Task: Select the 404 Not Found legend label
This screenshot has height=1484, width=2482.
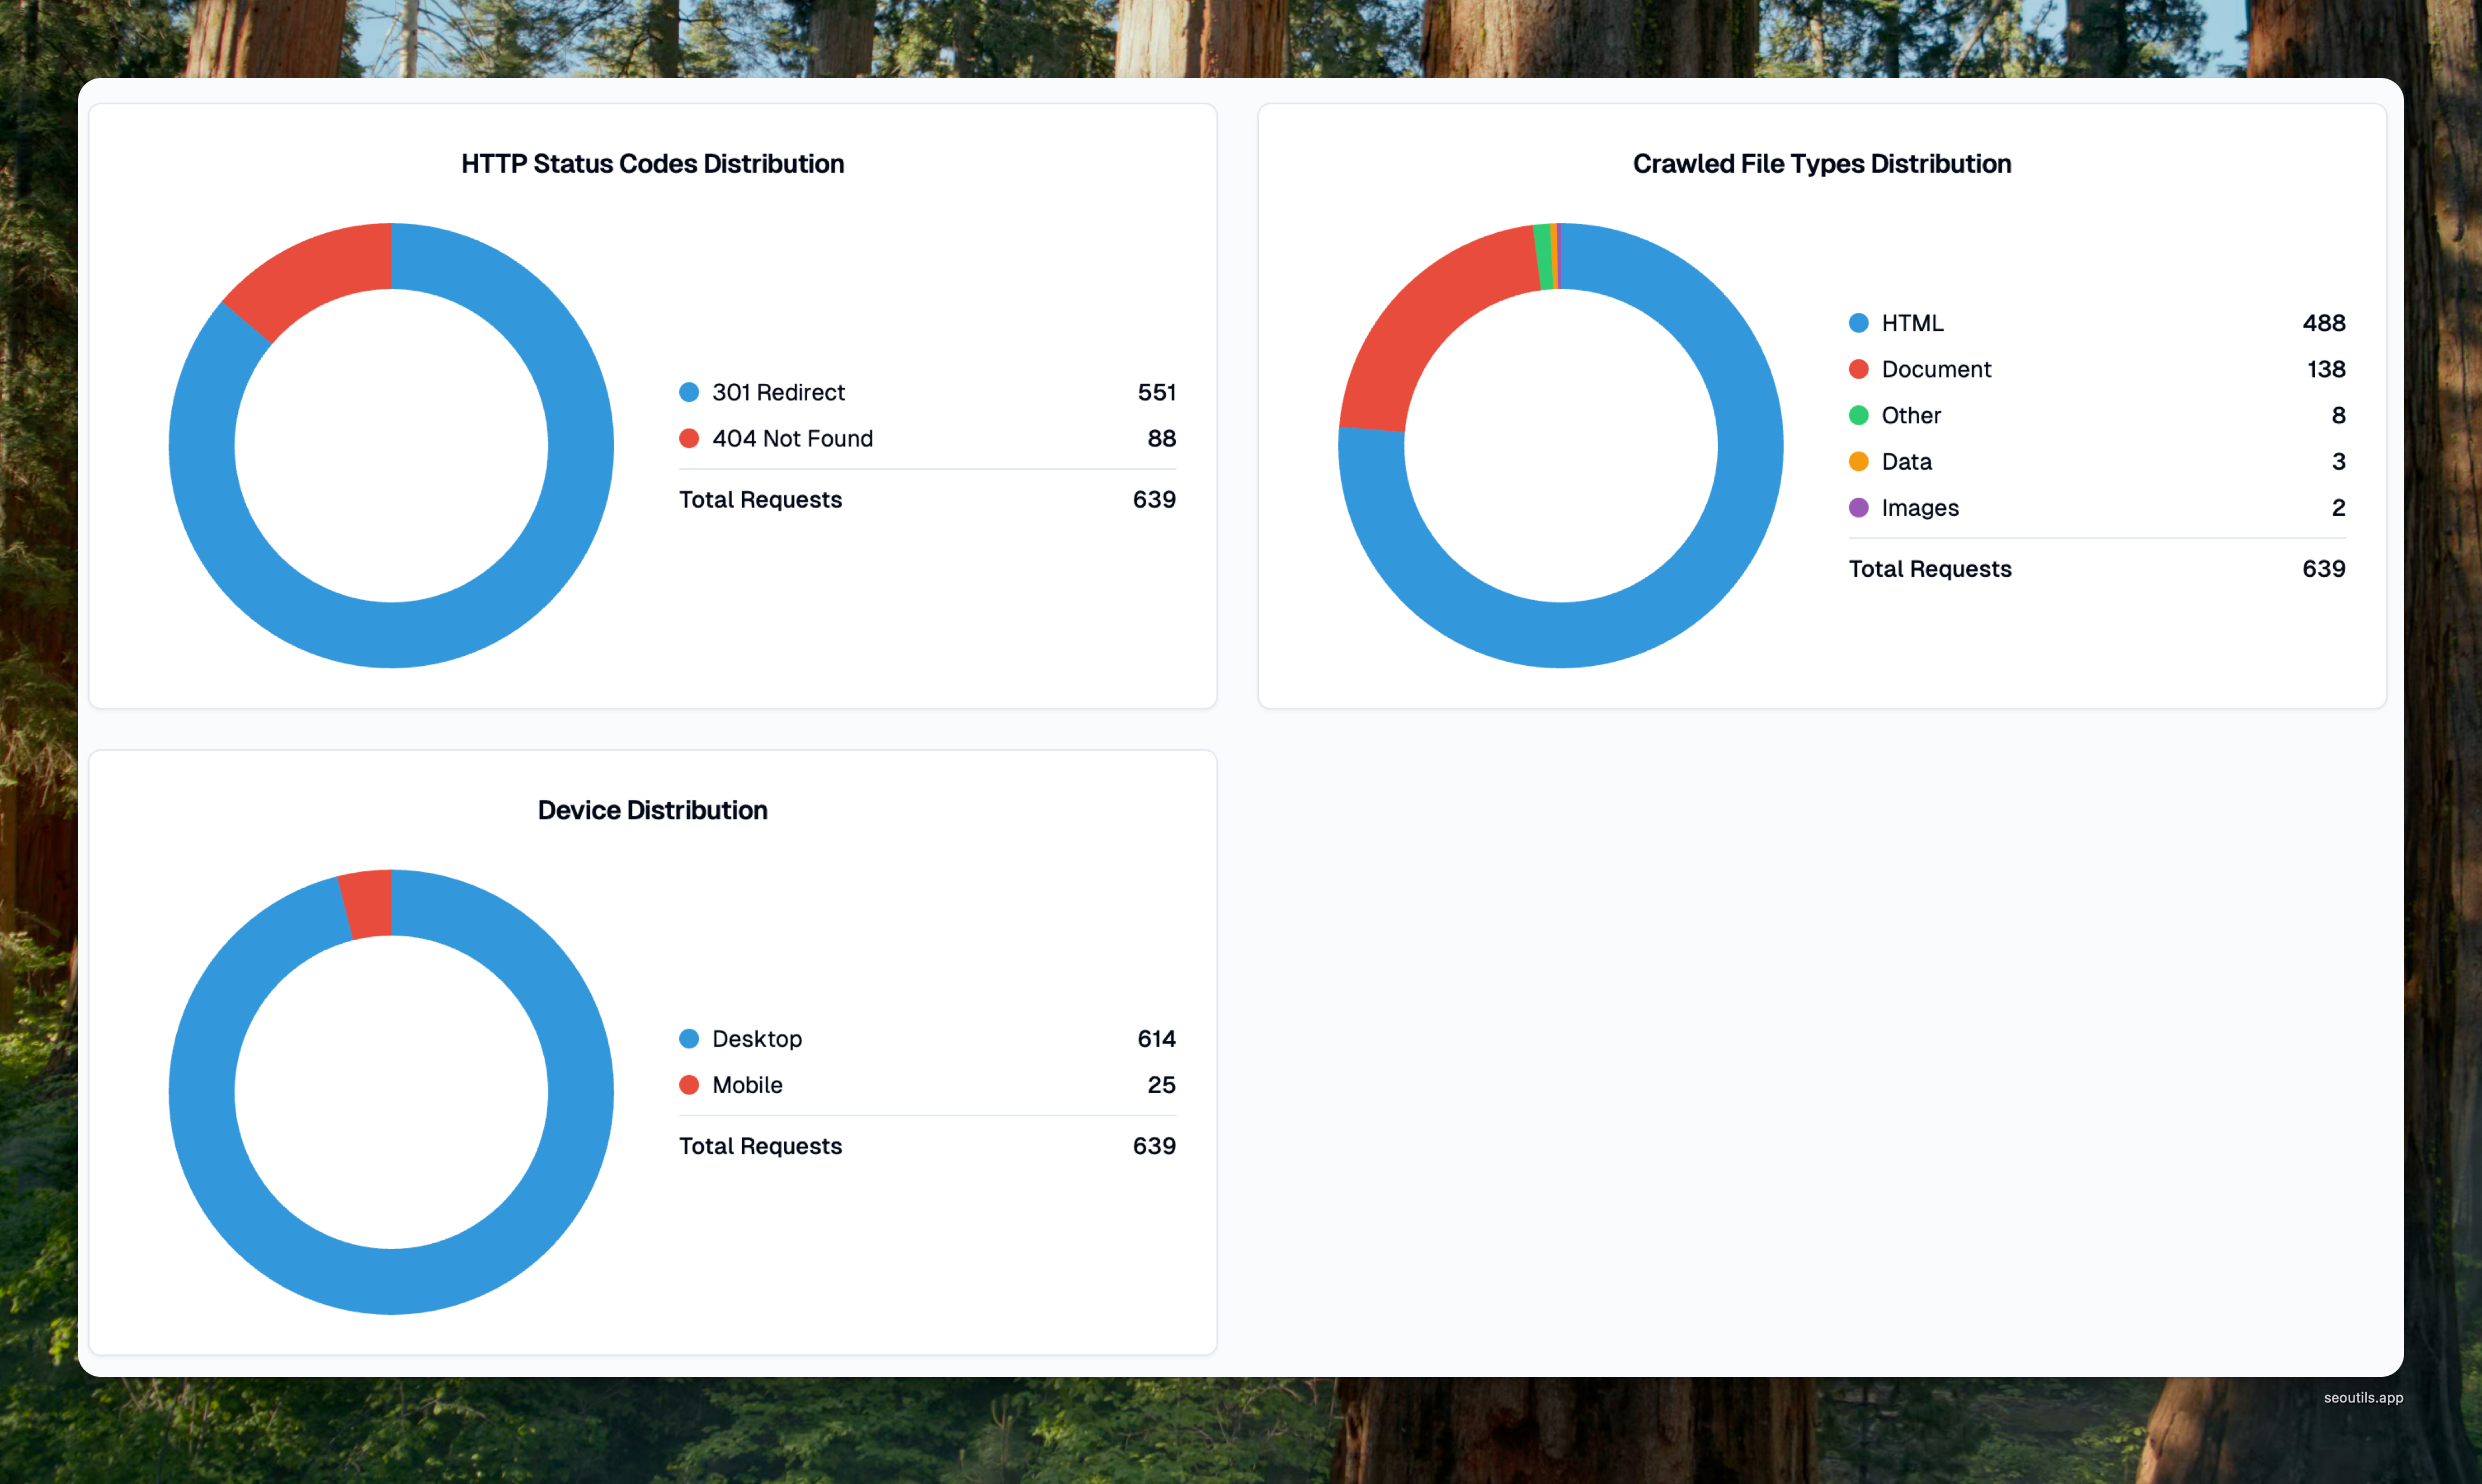Action: [x=792, y=438]
